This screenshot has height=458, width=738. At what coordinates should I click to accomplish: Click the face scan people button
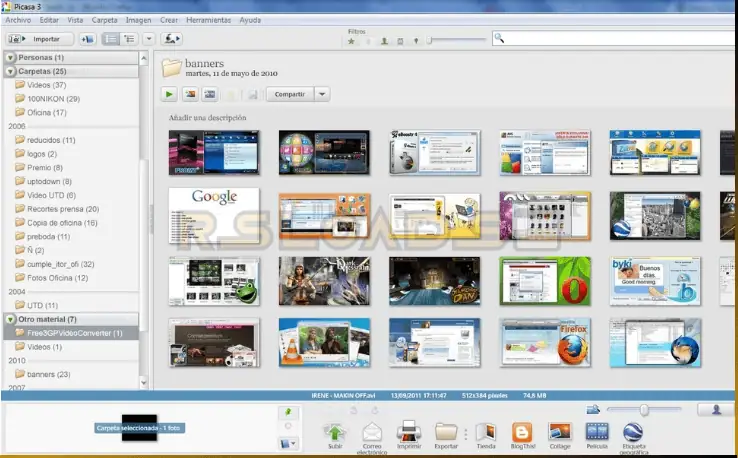(x=171, y=39)
